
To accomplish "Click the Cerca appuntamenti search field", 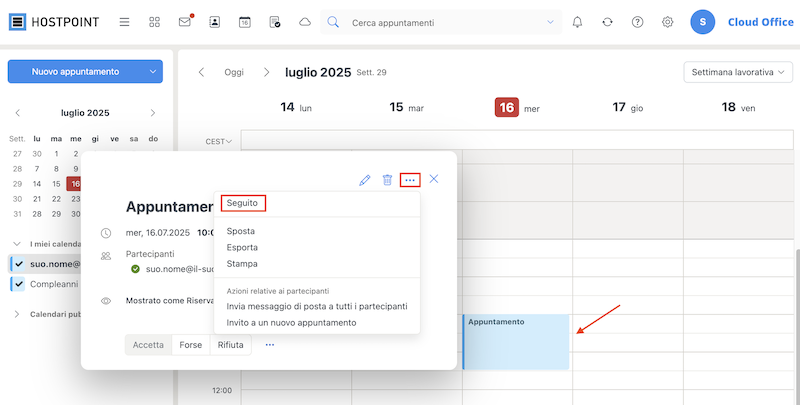I will click(x=443, y=22).
